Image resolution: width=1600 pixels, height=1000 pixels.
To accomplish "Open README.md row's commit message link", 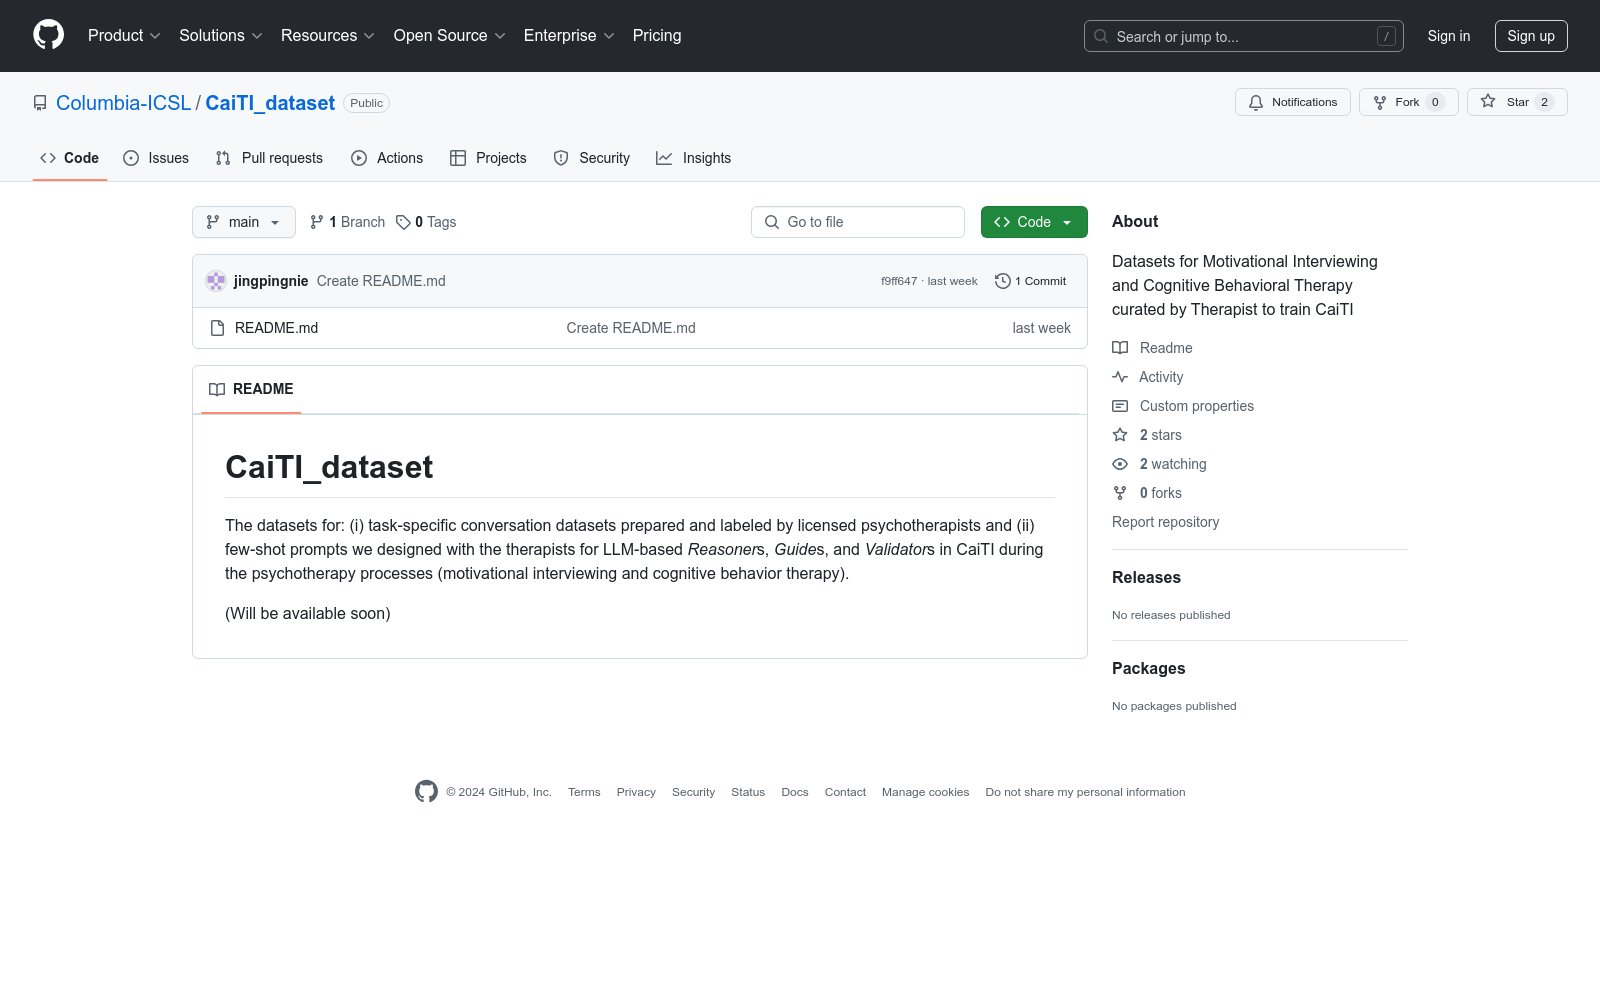I will coord(631,328).
